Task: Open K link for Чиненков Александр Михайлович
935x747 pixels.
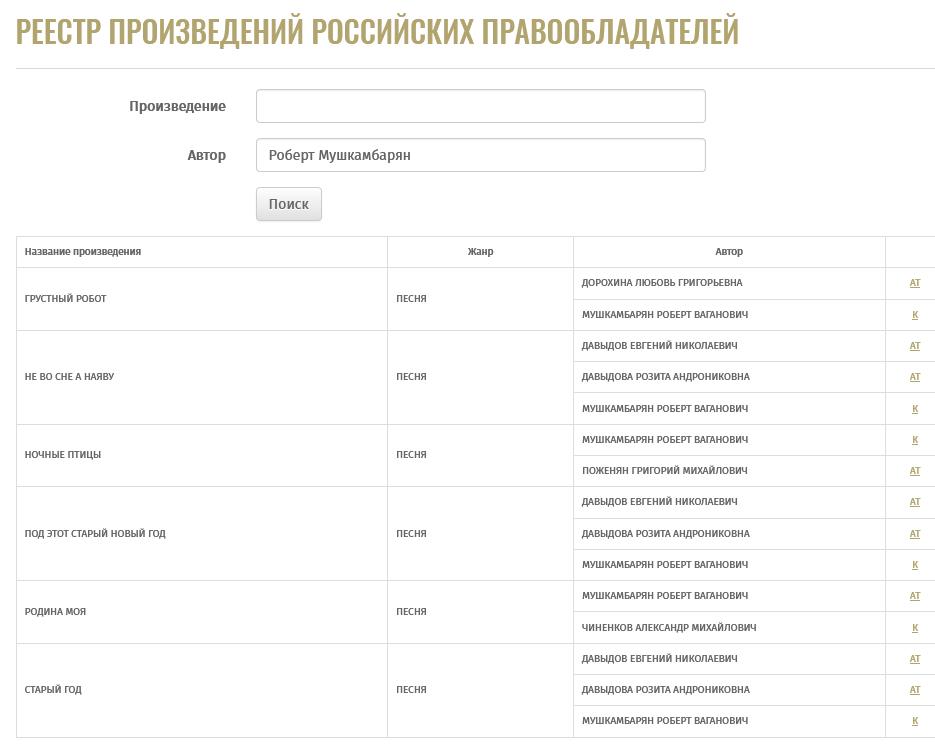Action: coord(915,628)
